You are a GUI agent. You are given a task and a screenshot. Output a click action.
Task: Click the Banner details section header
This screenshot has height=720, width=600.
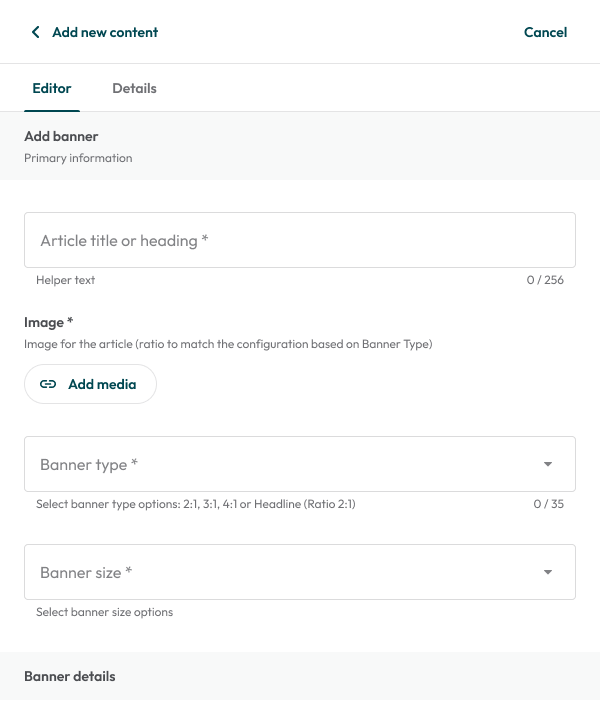(70, 676)
